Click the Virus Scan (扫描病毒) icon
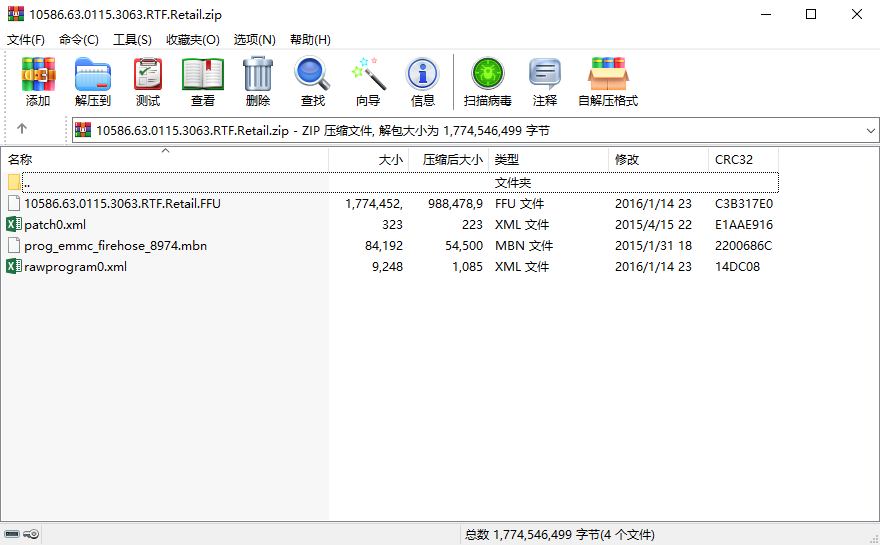 (x=487, y=74)
